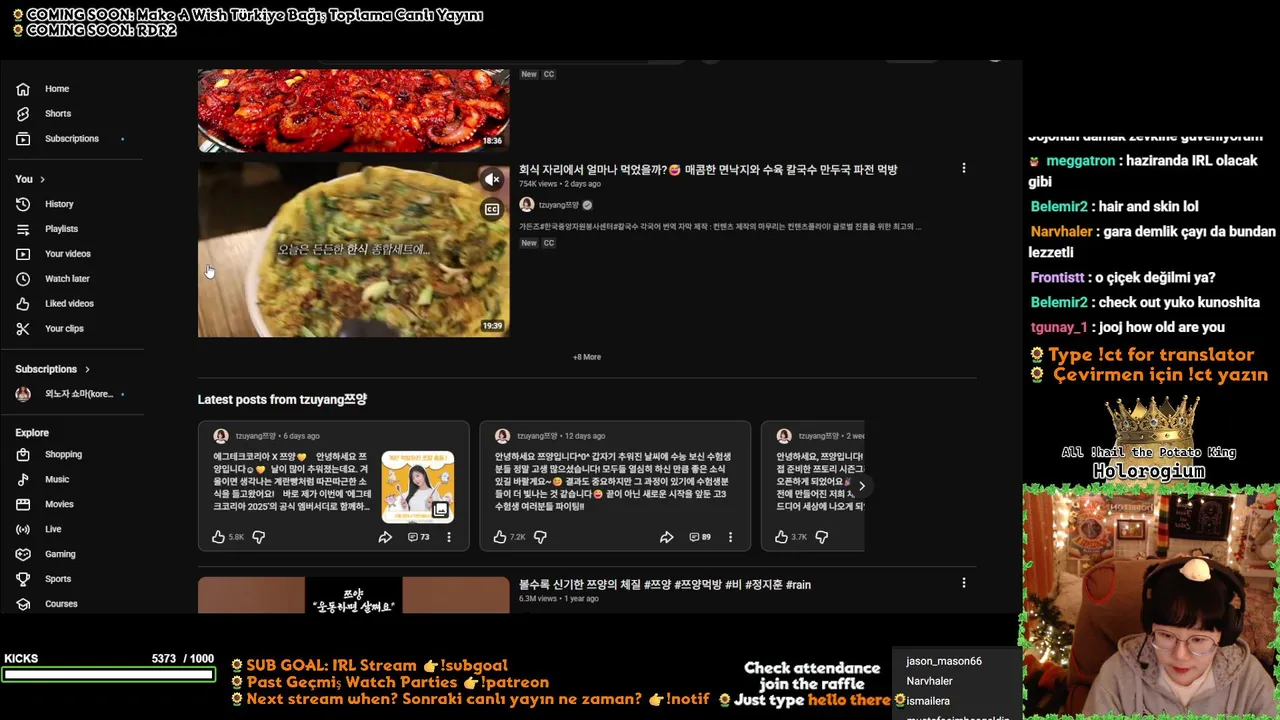Select the 'Latest posts from tzuyang' heading
Screen dimensions: 1280x720
click(x=282, y=400)
